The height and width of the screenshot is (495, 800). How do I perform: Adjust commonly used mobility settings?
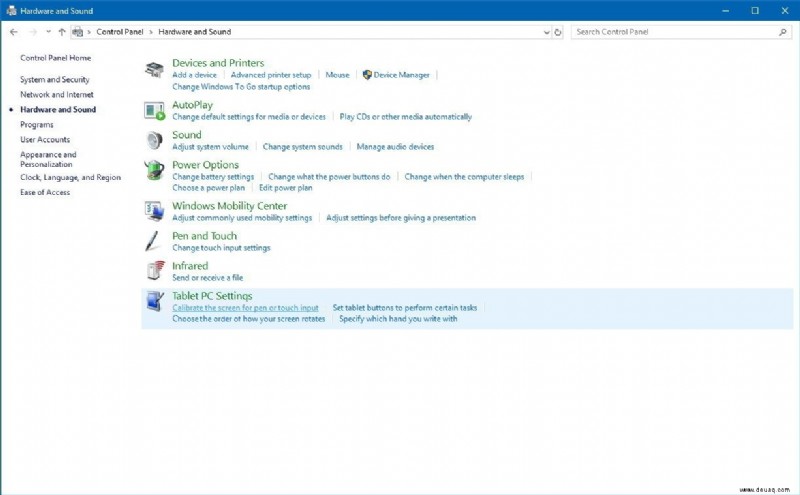[242, 218]
